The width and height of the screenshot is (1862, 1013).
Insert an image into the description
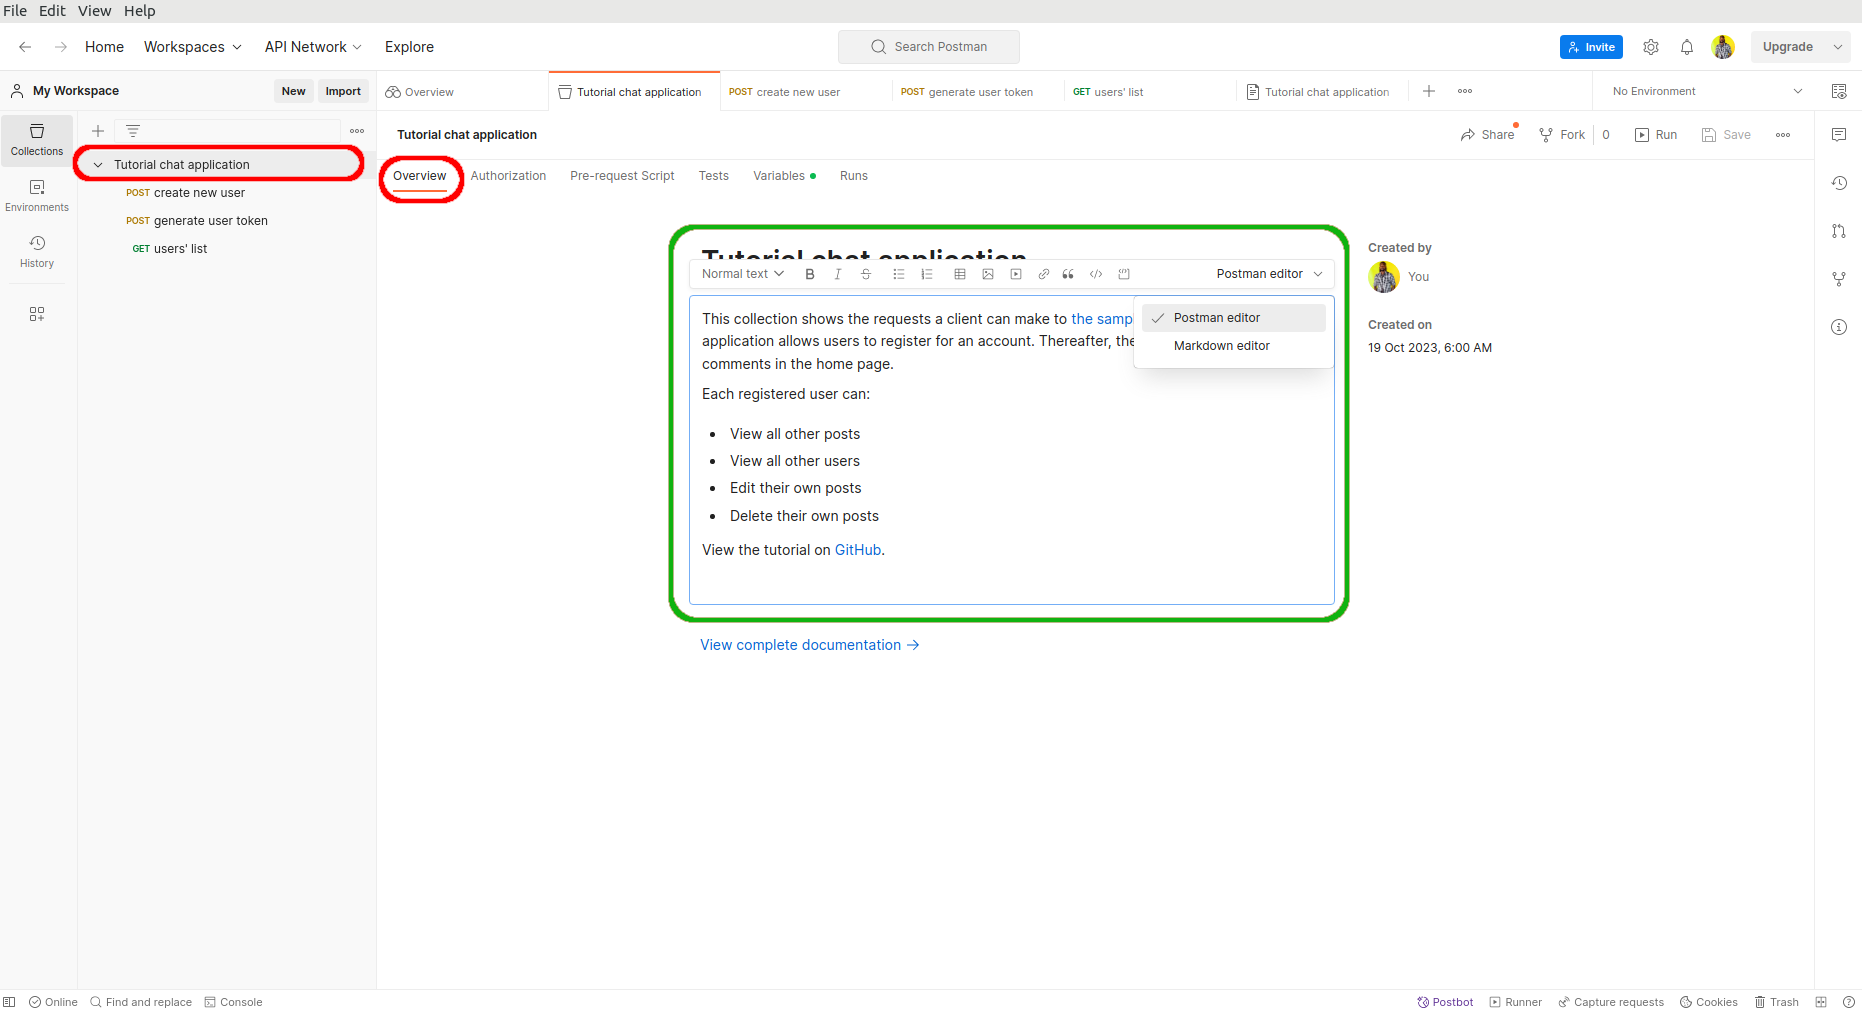click(988, 274)
